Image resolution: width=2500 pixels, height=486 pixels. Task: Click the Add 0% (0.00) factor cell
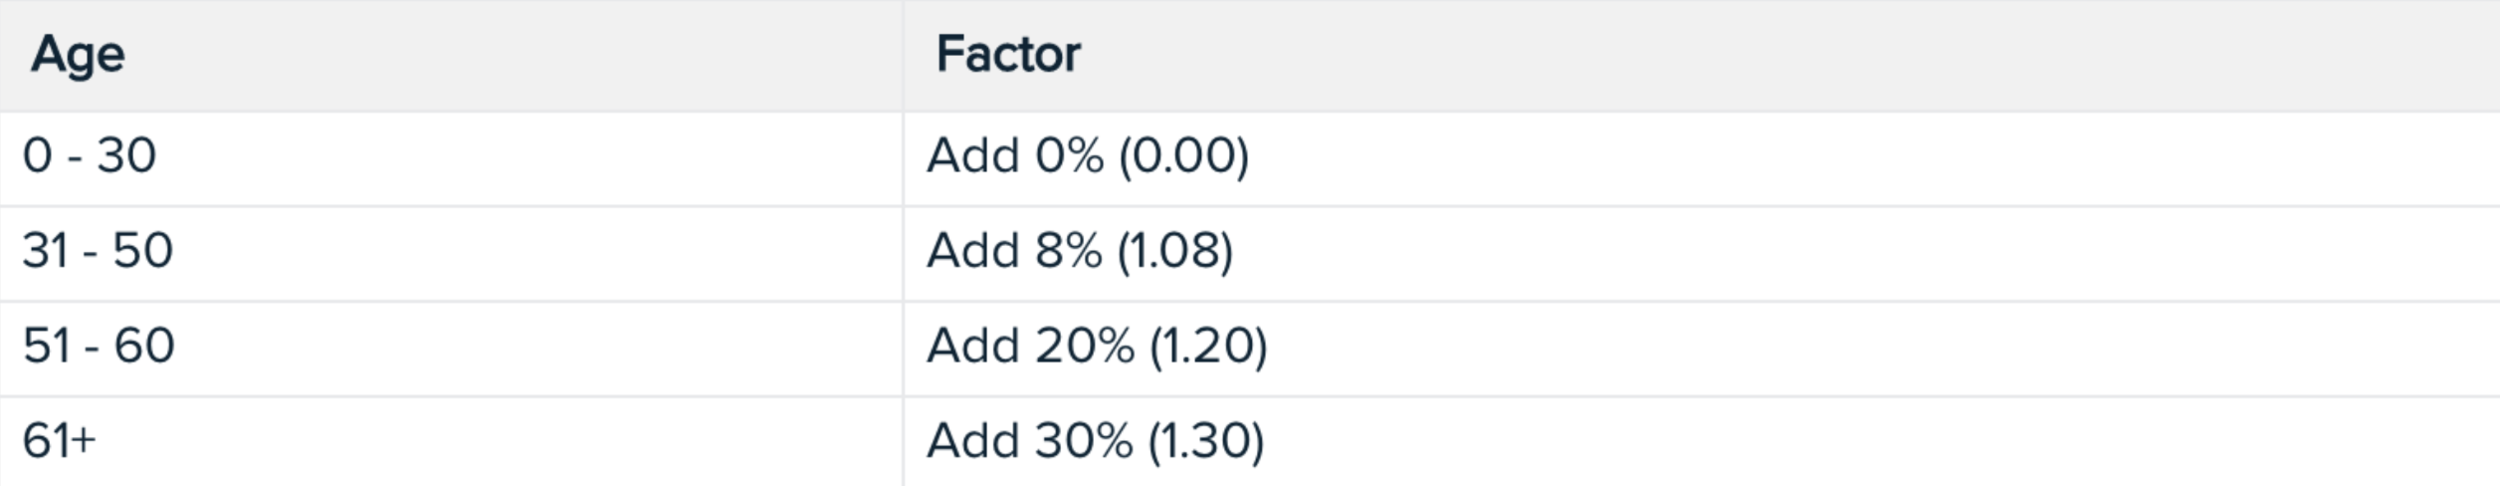coord(1702,158)
